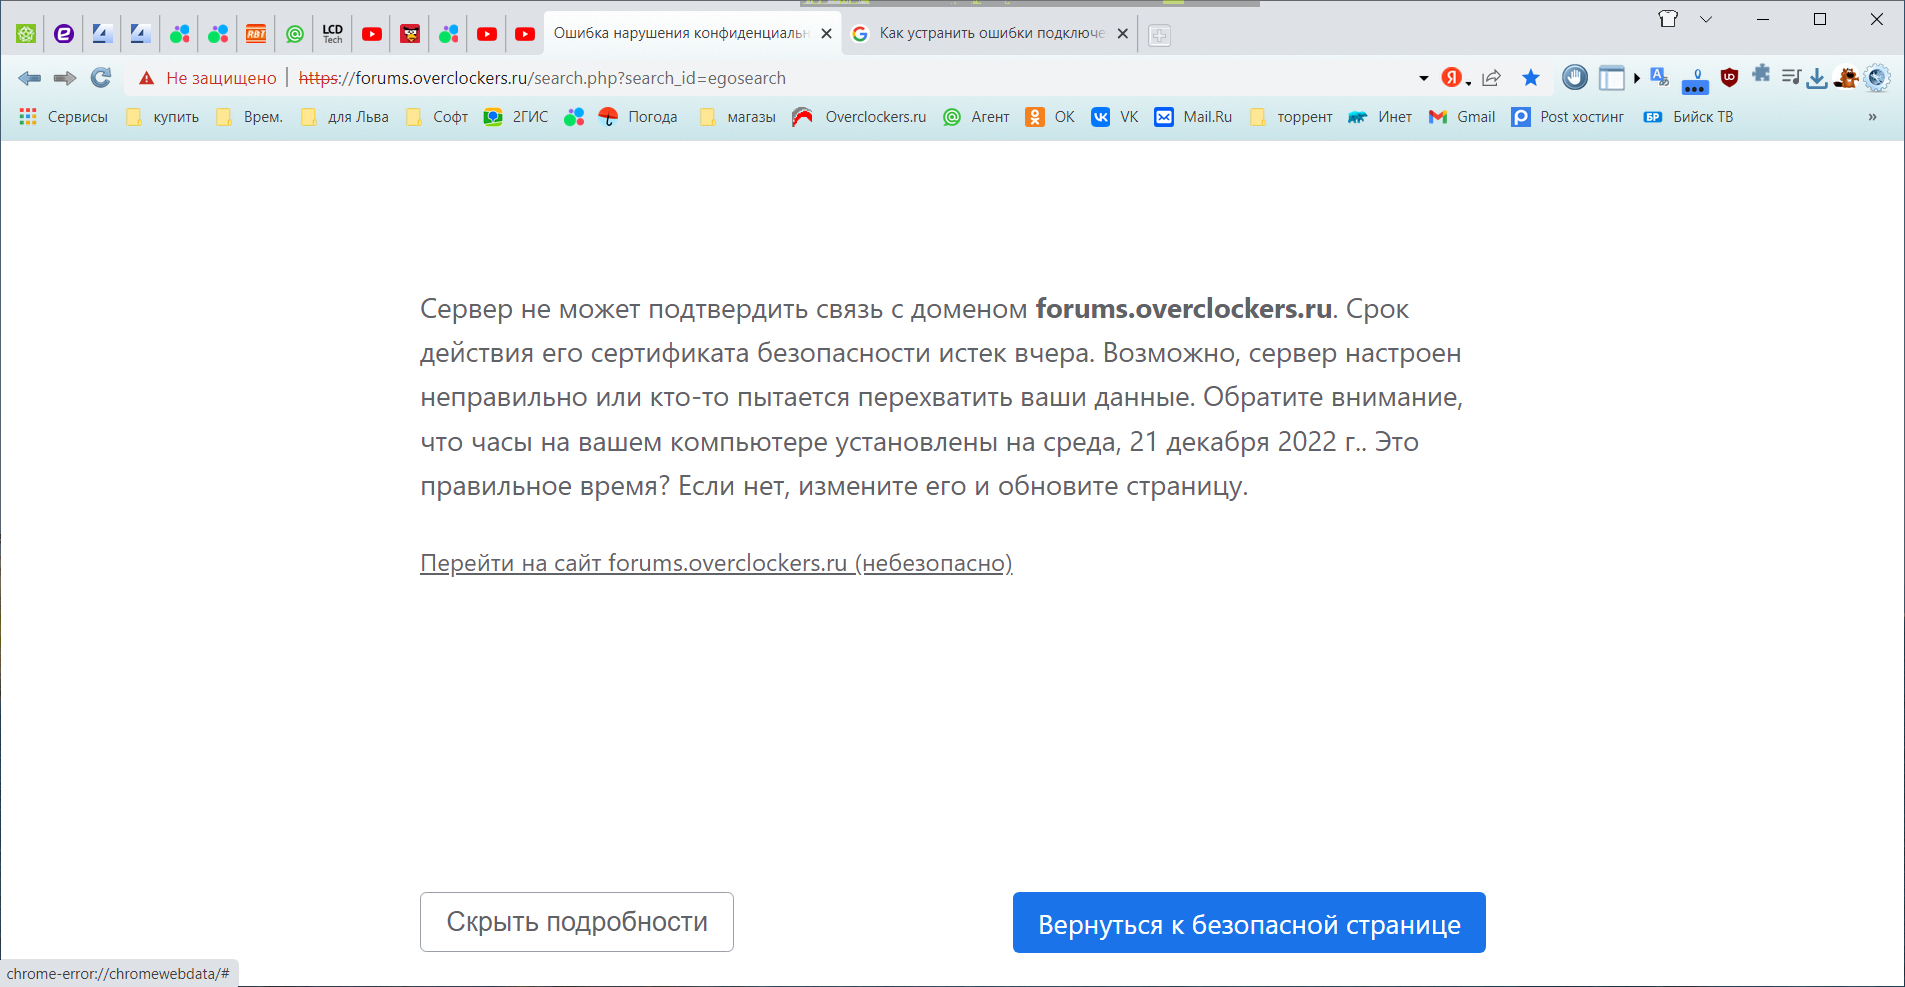Switch to the purple 'e' pinned tab
The height and width of the screenshot is (987, 1905).
pos(64,34)
